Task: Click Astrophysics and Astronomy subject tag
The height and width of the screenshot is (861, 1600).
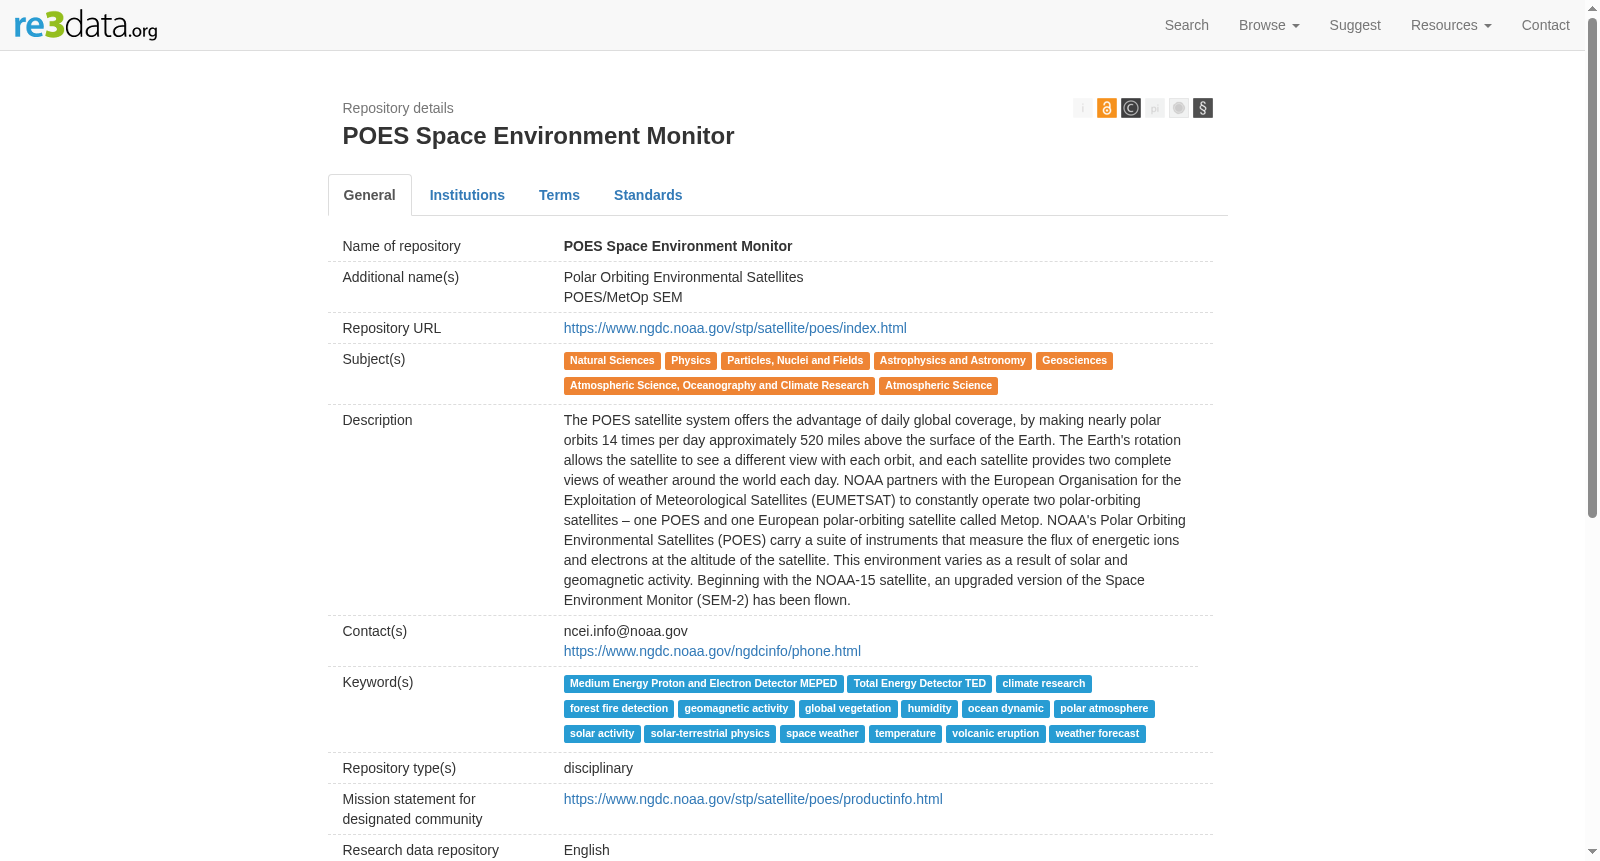Action: tap(953, 361)
